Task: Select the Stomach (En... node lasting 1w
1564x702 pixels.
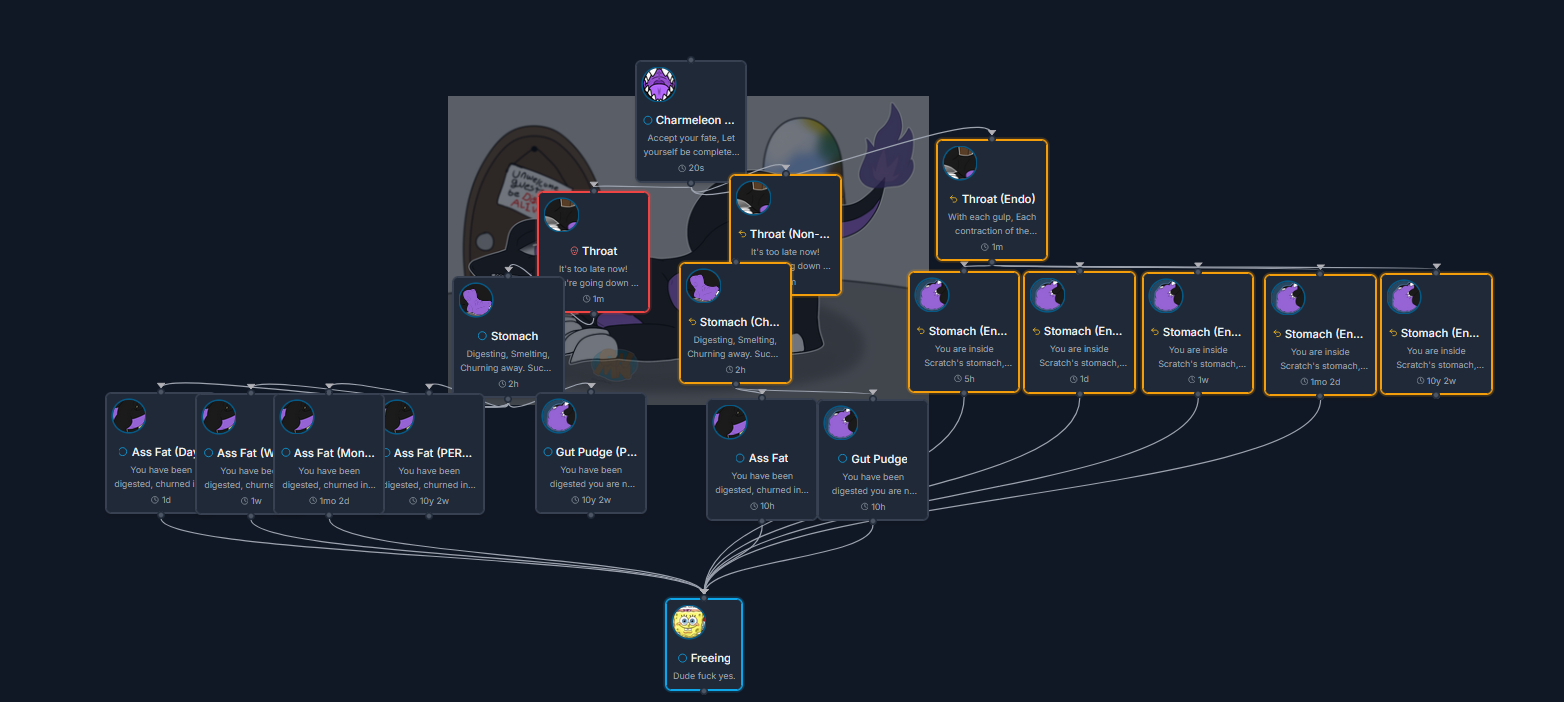Action: [x=1197, y=332]
